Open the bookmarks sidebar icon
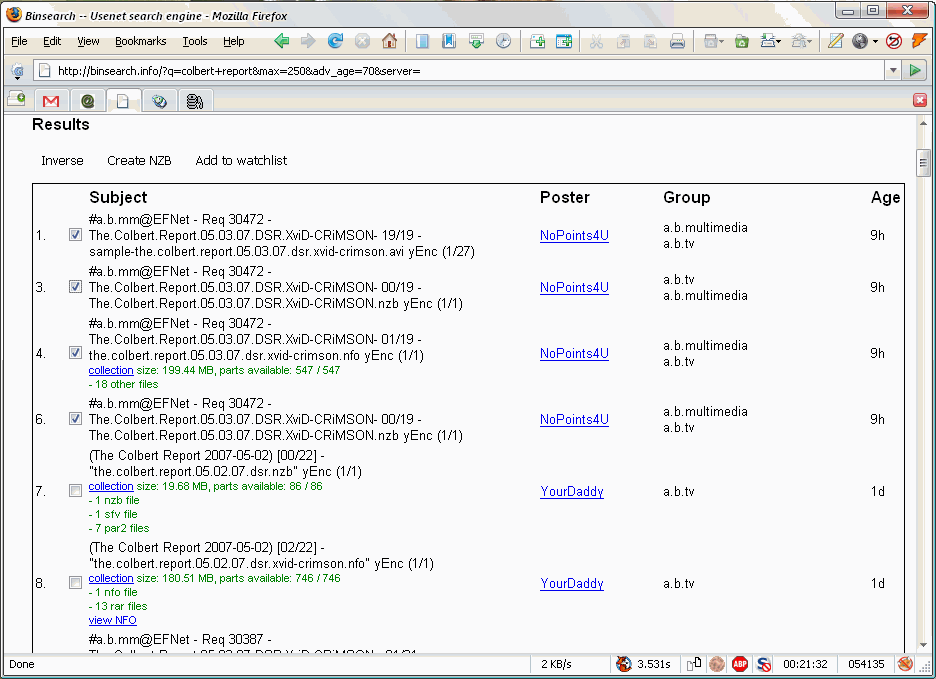The image size is (936, 679). (449, 41)
